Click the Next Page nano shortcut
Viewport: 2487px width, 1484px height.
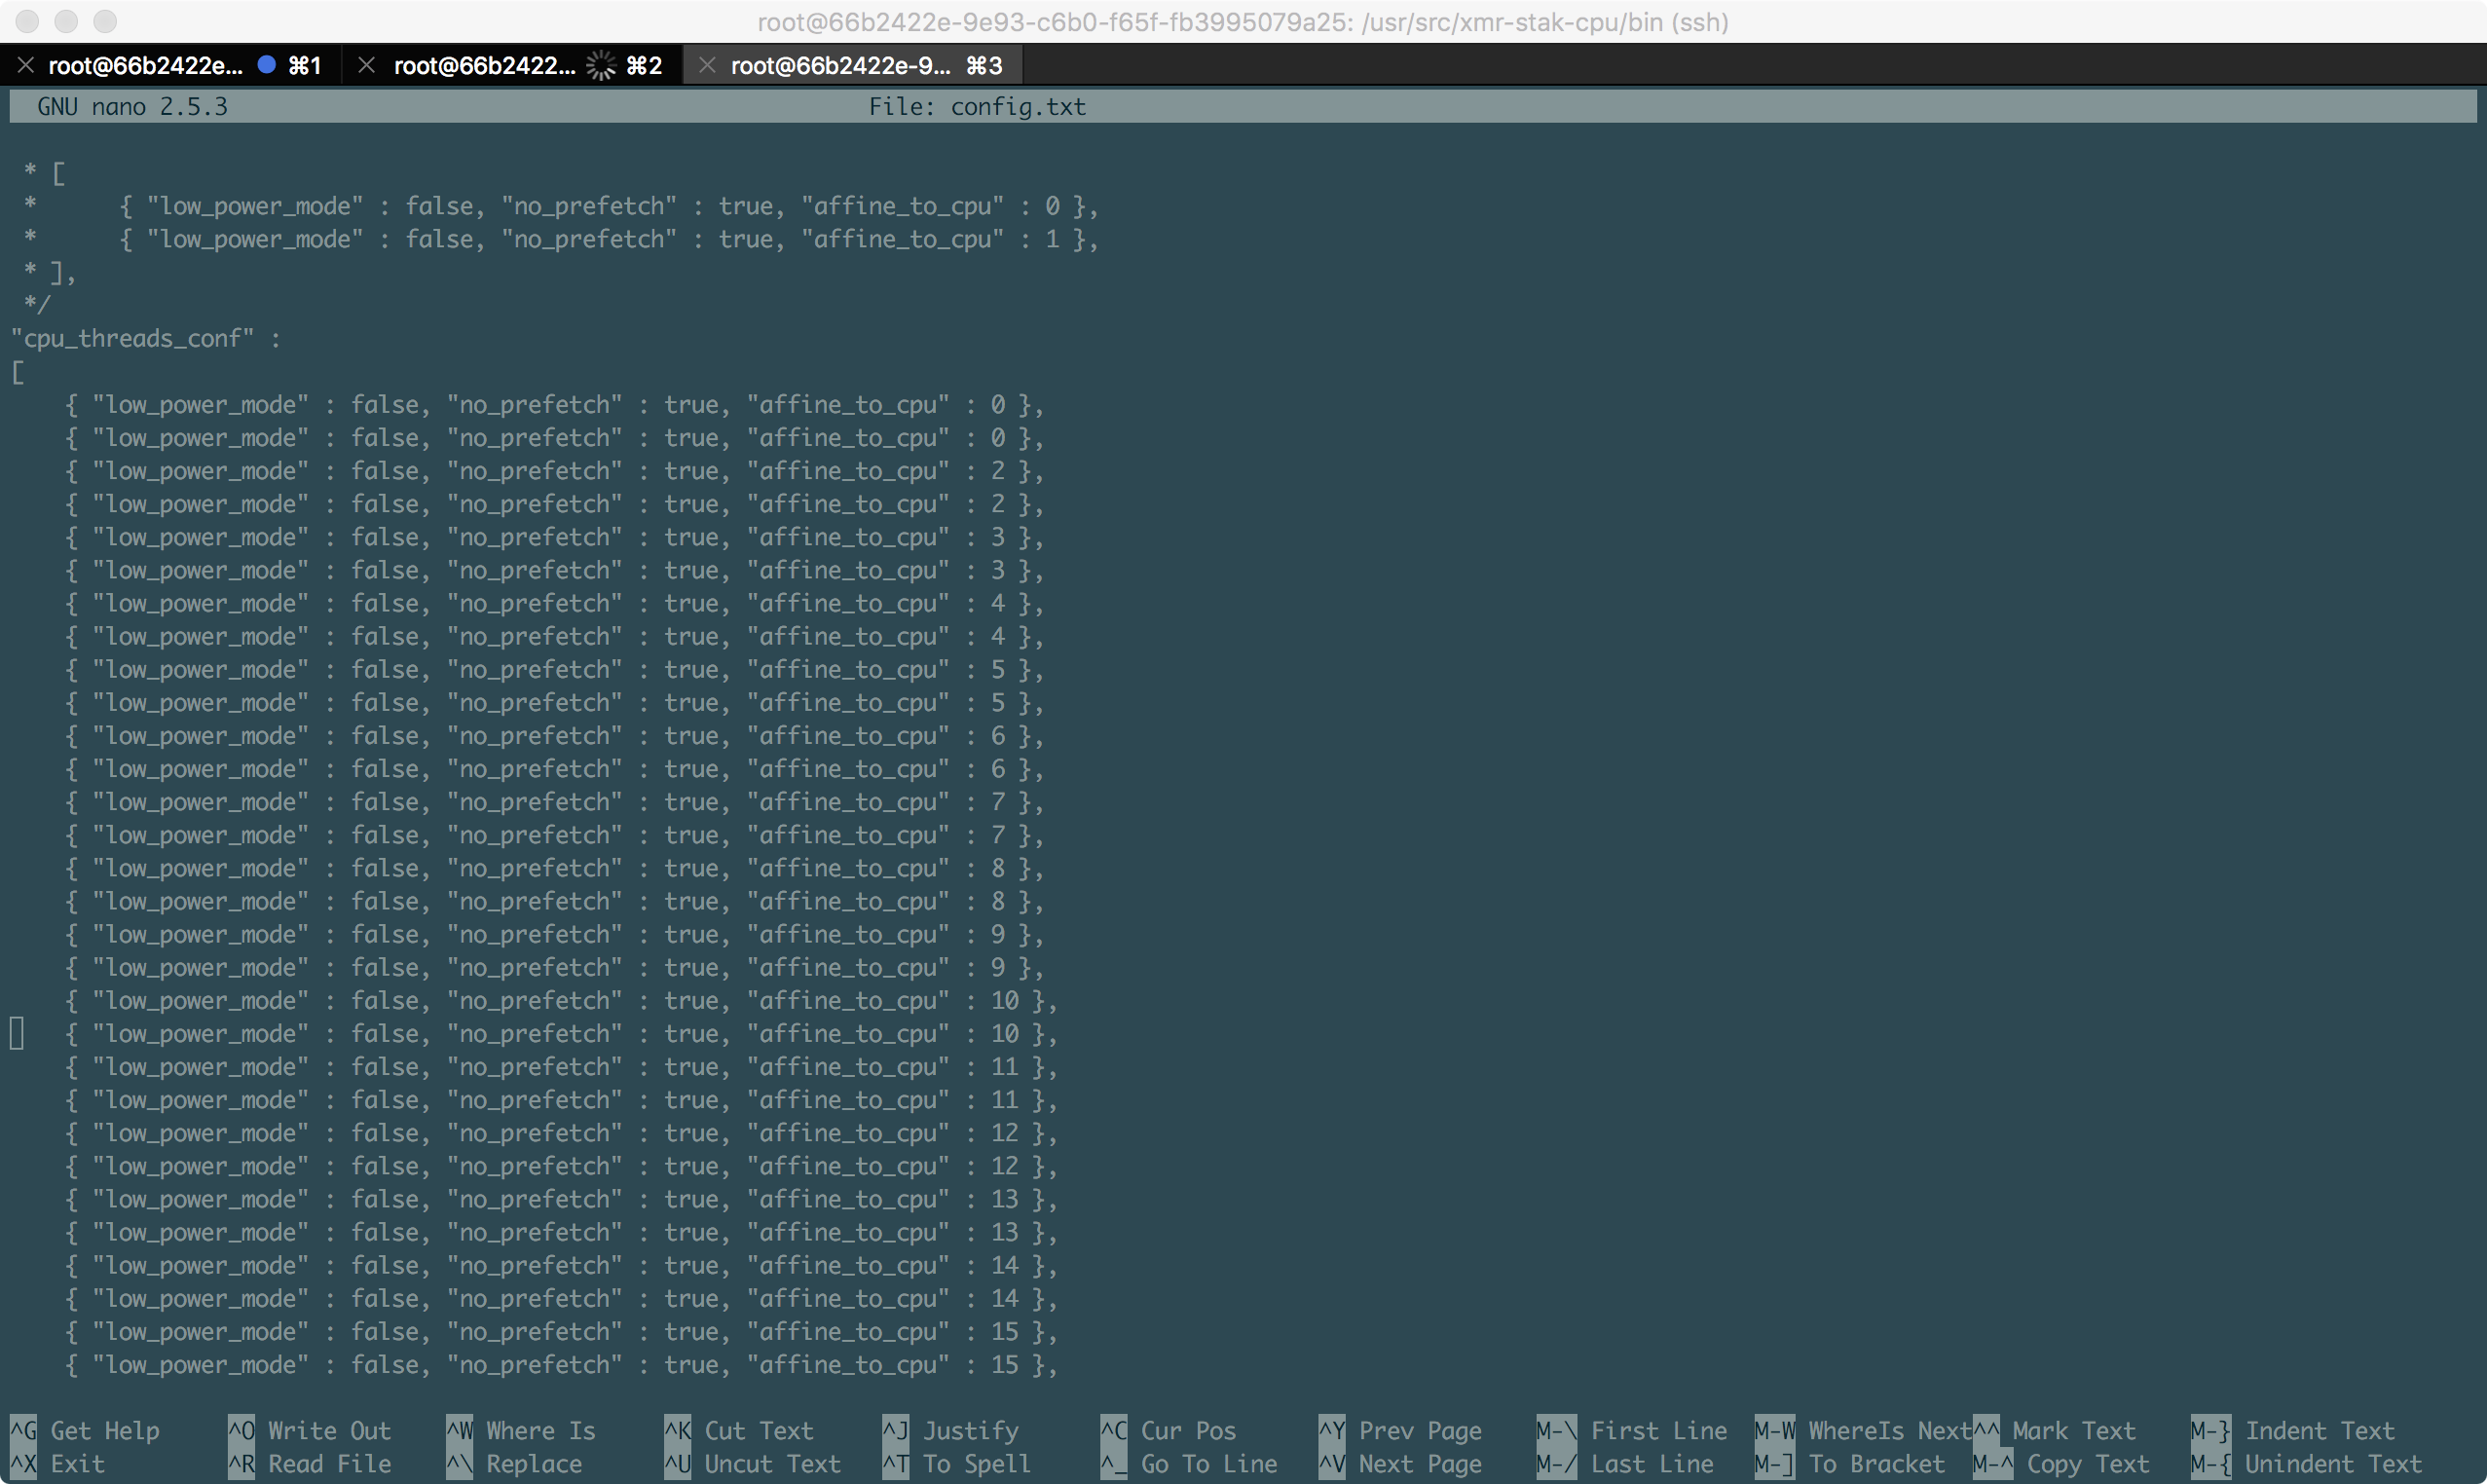point(1420,1463)
